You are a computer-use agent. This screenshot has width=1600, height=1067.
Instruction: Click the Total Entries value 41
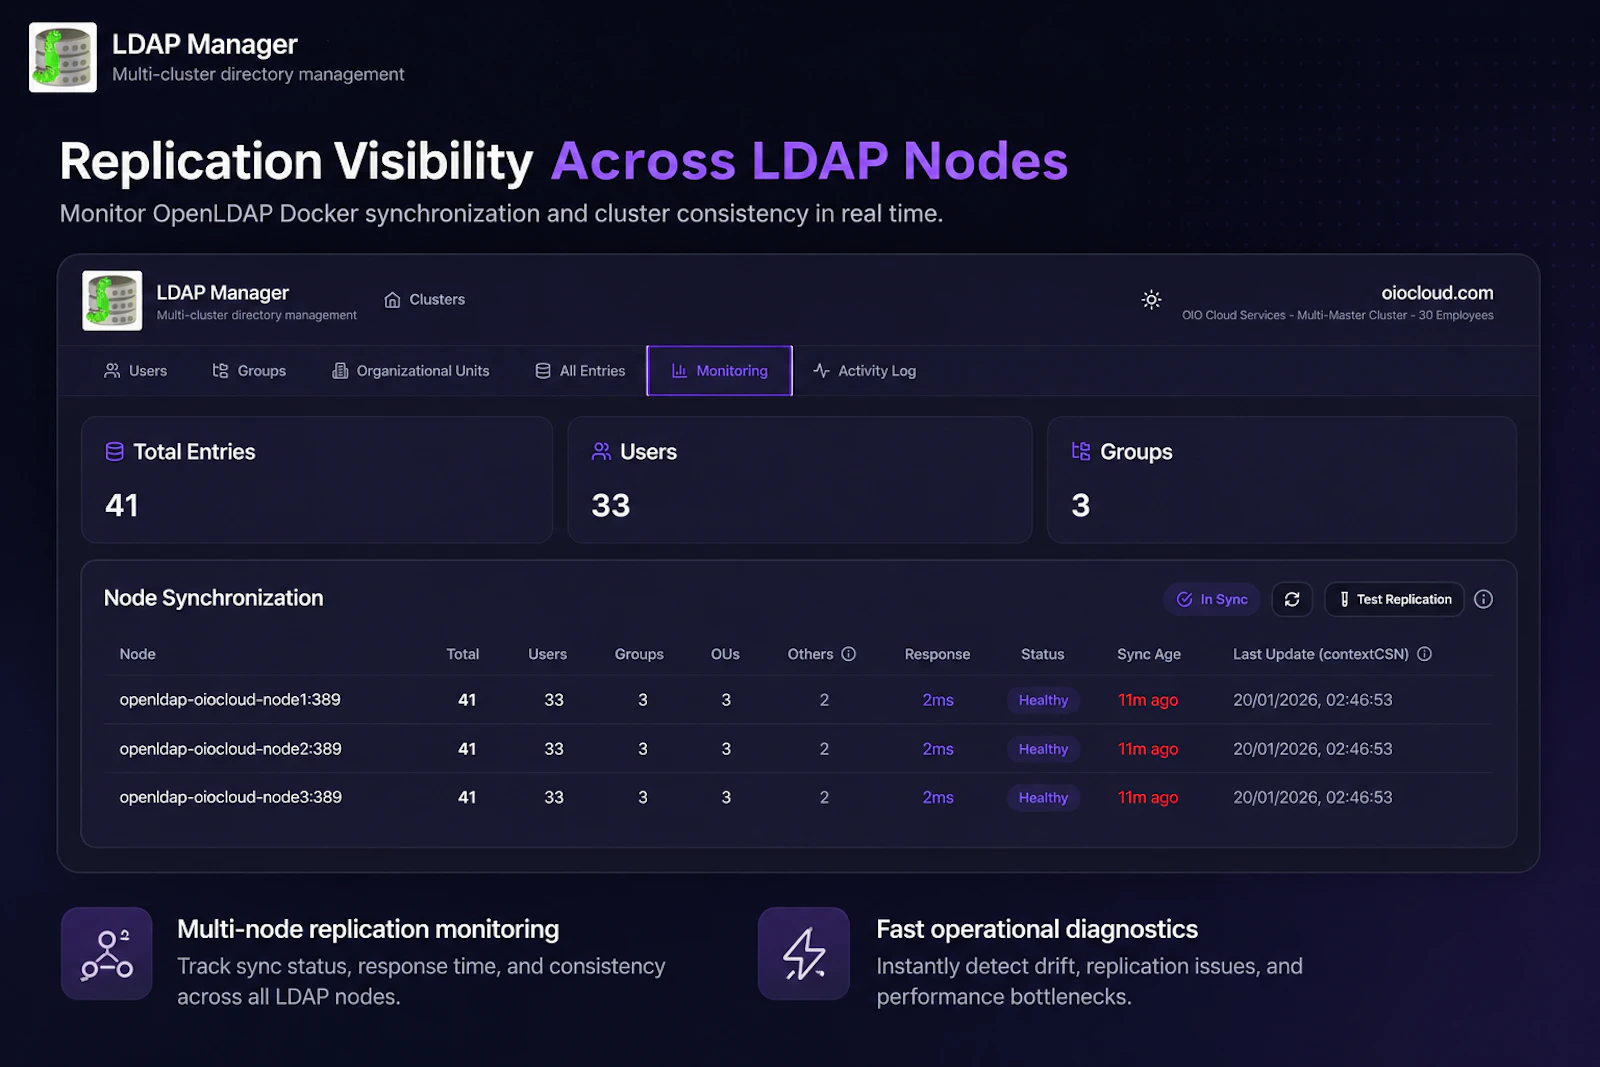click(122, 506)
